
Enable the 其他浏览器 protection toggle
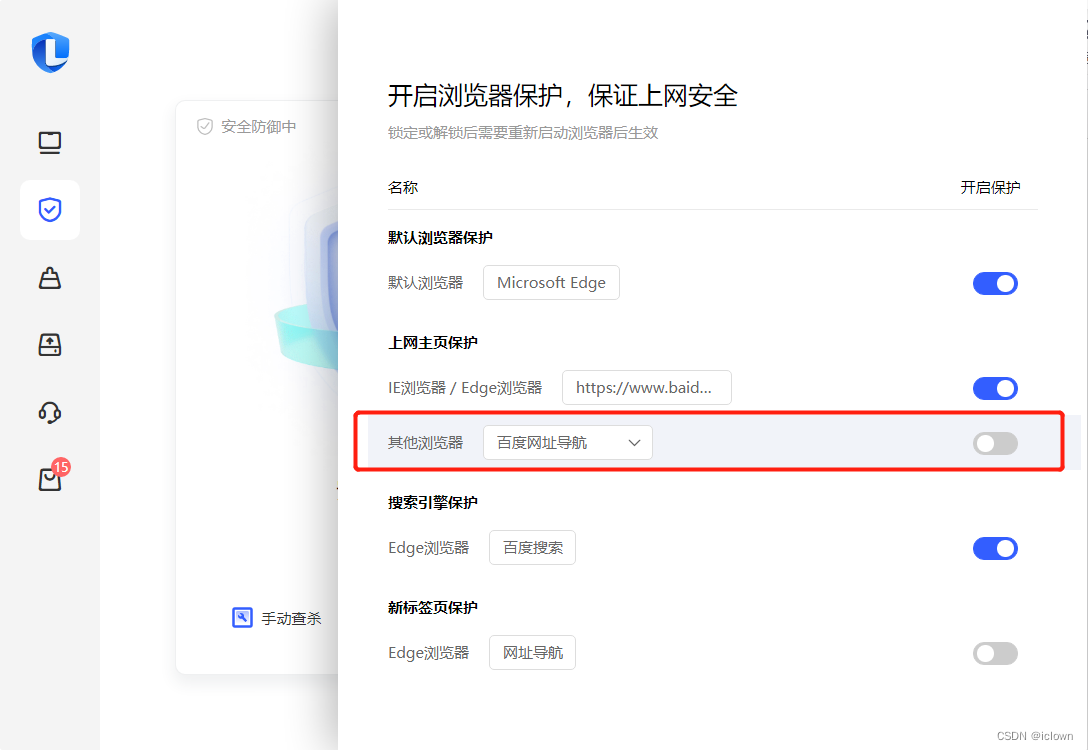995,442
